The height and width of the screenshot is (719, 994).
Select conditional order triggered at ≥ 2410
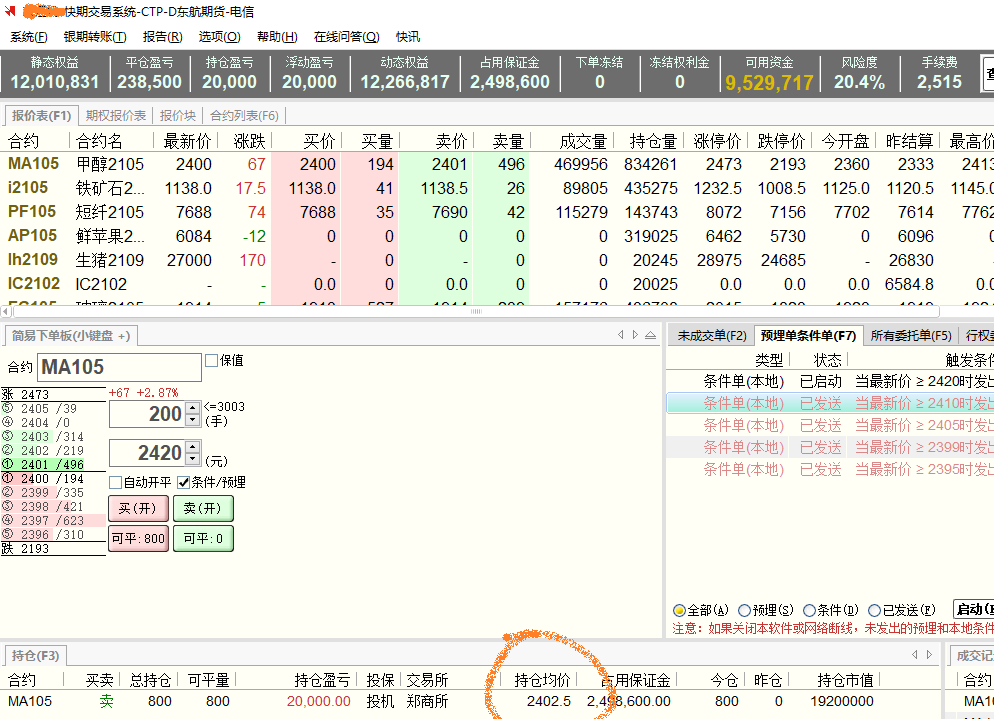point(830,403)
